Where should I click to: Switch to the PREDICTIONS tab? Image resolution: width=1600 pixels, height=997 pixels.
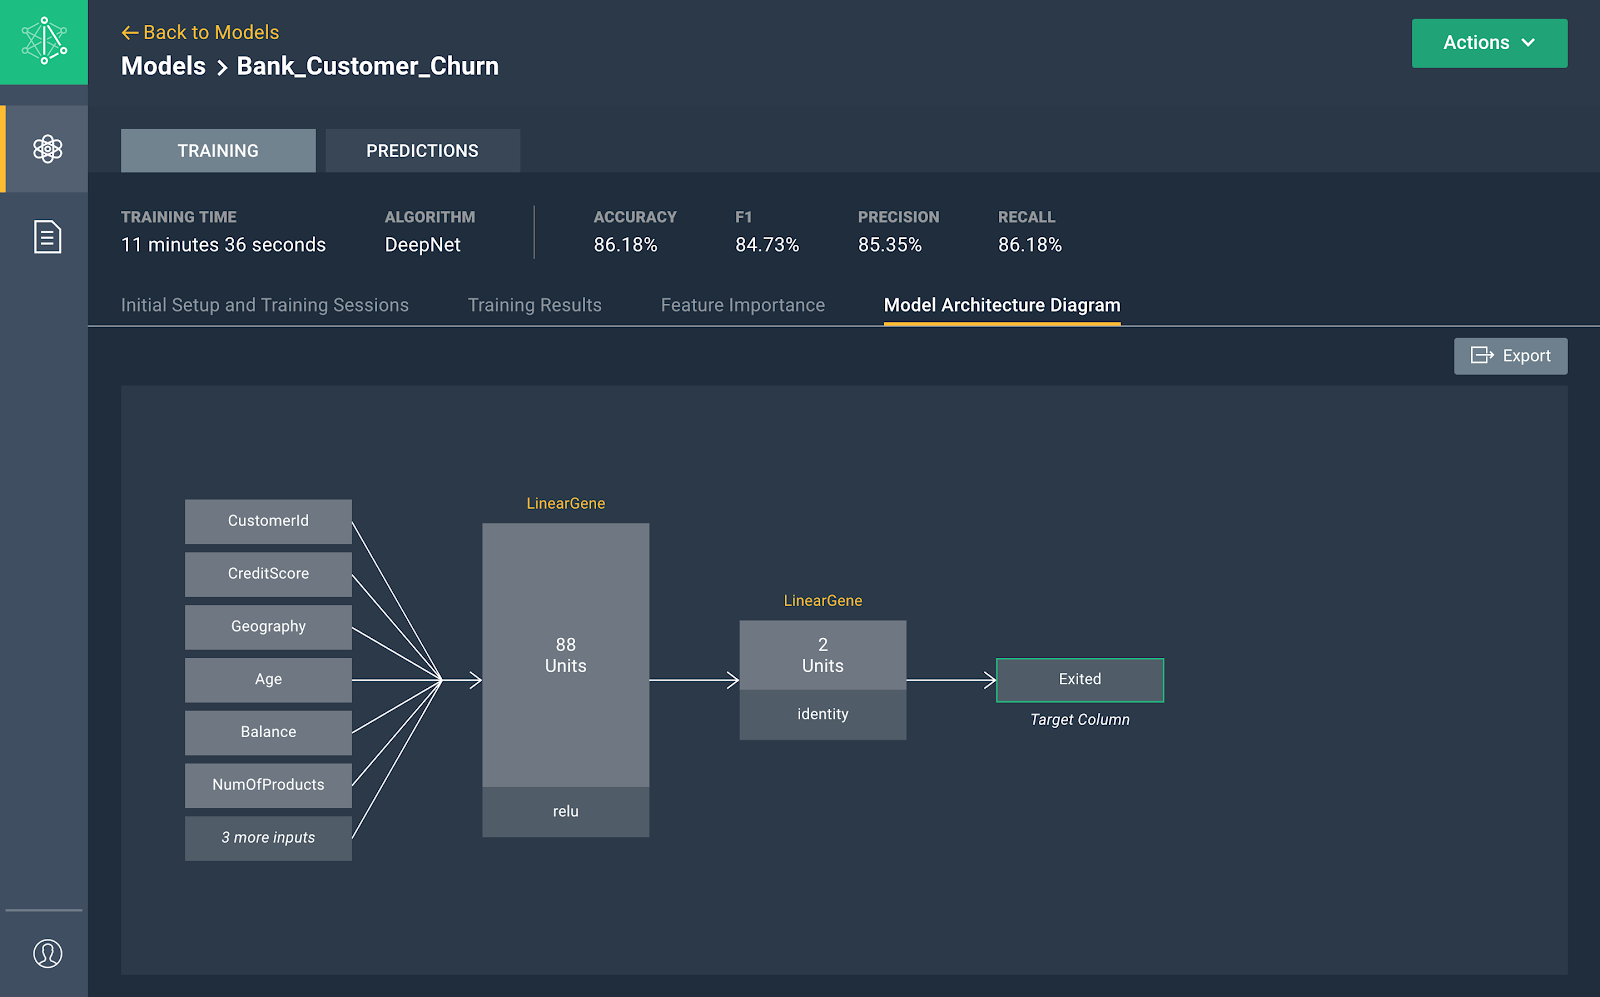pyautogui.click(x=422, y=151)
